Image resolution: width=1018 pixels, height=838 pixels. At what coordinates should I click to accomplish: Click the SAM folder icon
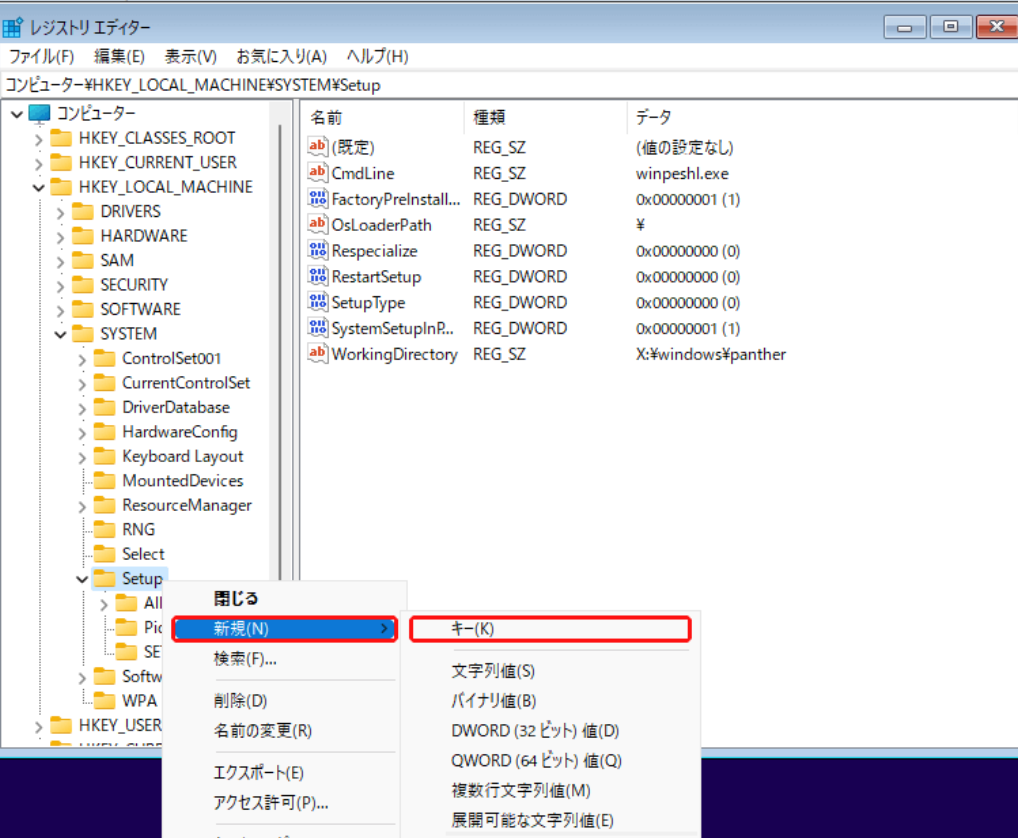82,260
